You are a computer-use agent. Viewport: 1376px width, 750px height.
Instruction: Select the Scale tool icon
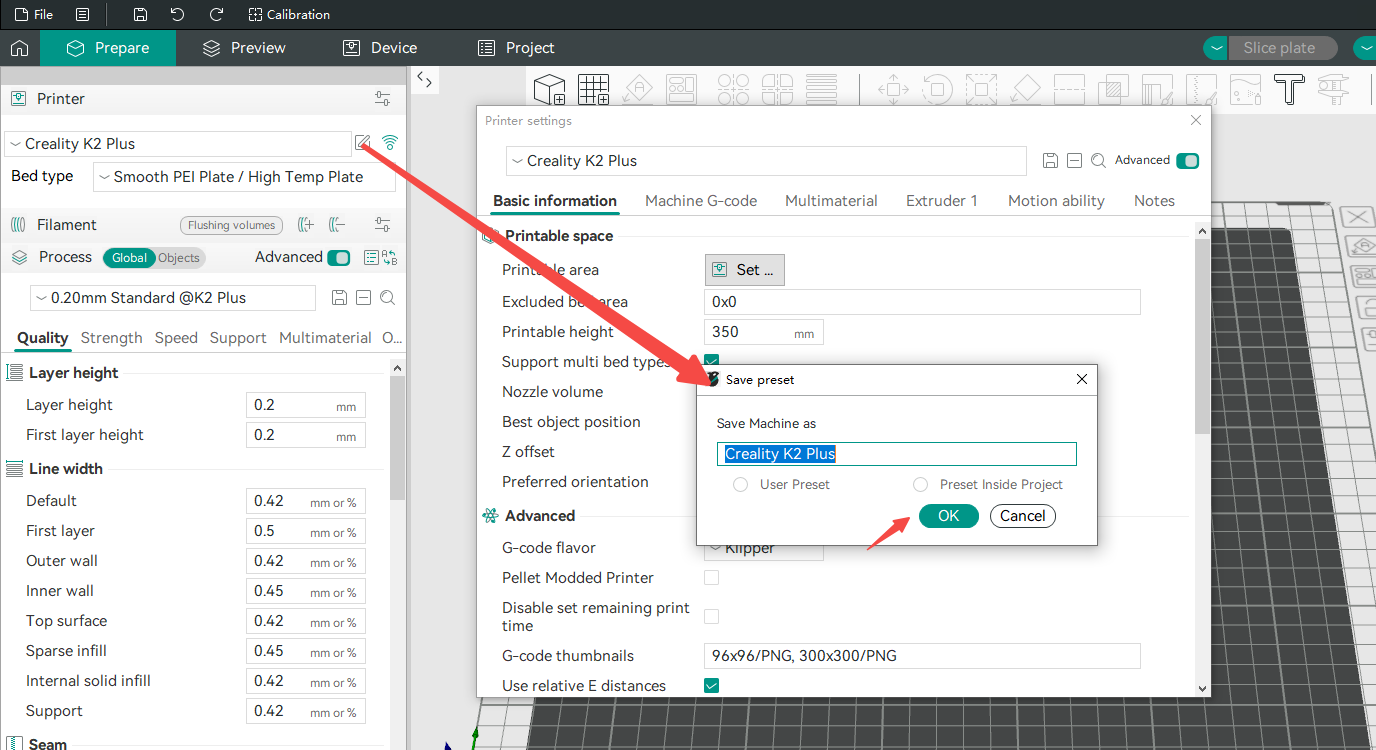[981, 88]
